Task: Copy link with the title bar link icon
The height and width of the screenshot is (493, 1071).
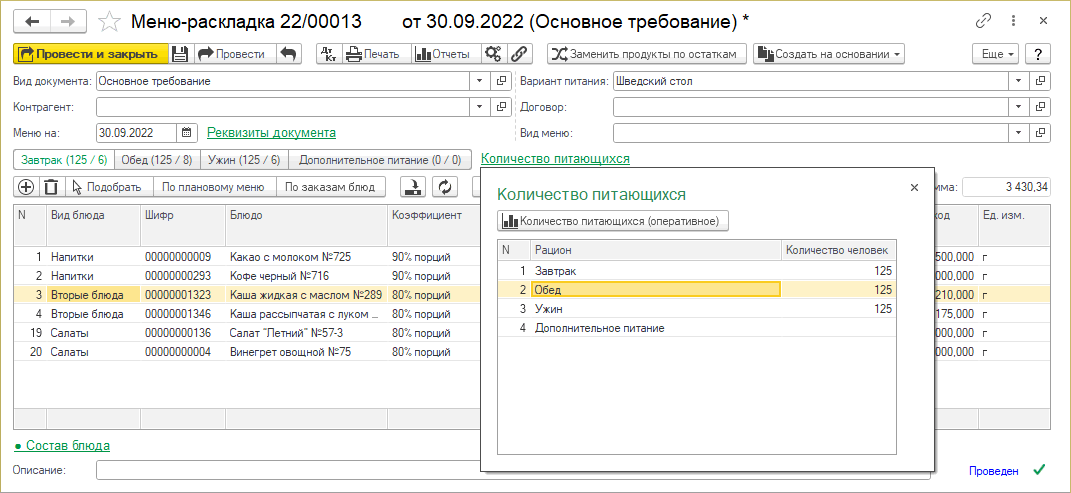Action: pyautogui.click(x=983, y=21)
